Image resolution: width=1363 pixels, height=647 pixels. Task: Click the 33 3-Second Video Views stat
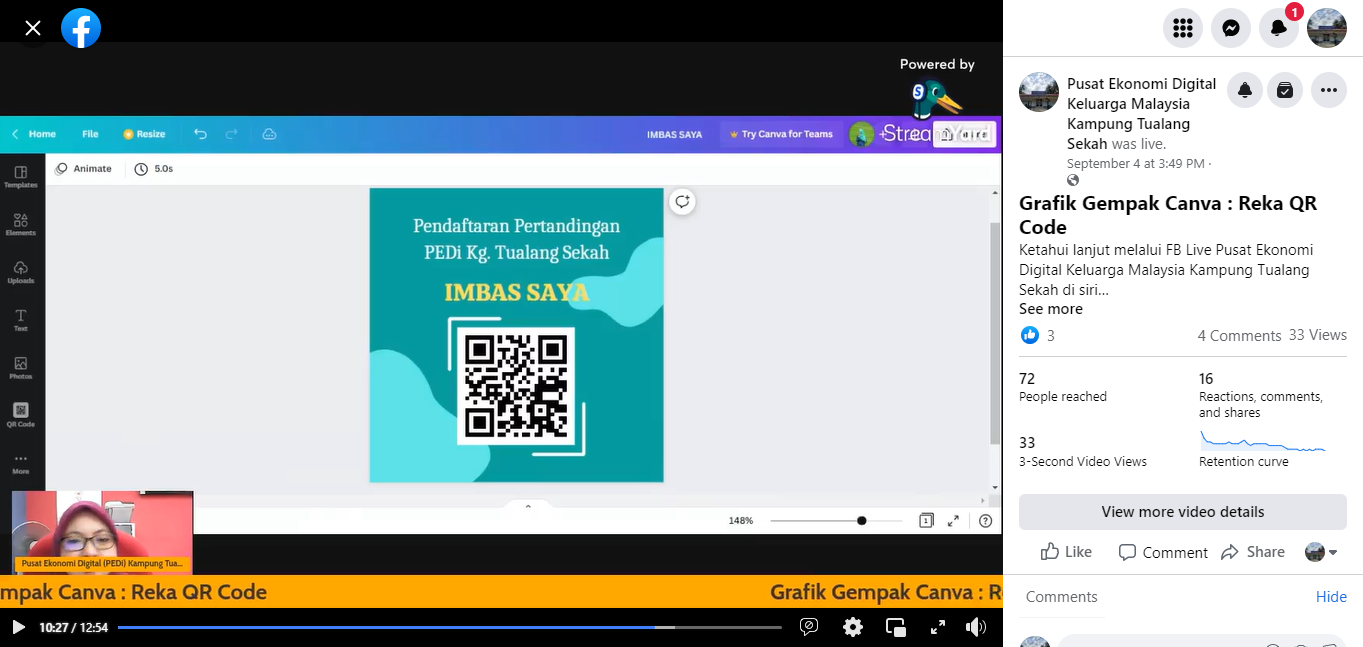tap(1083, 451)
